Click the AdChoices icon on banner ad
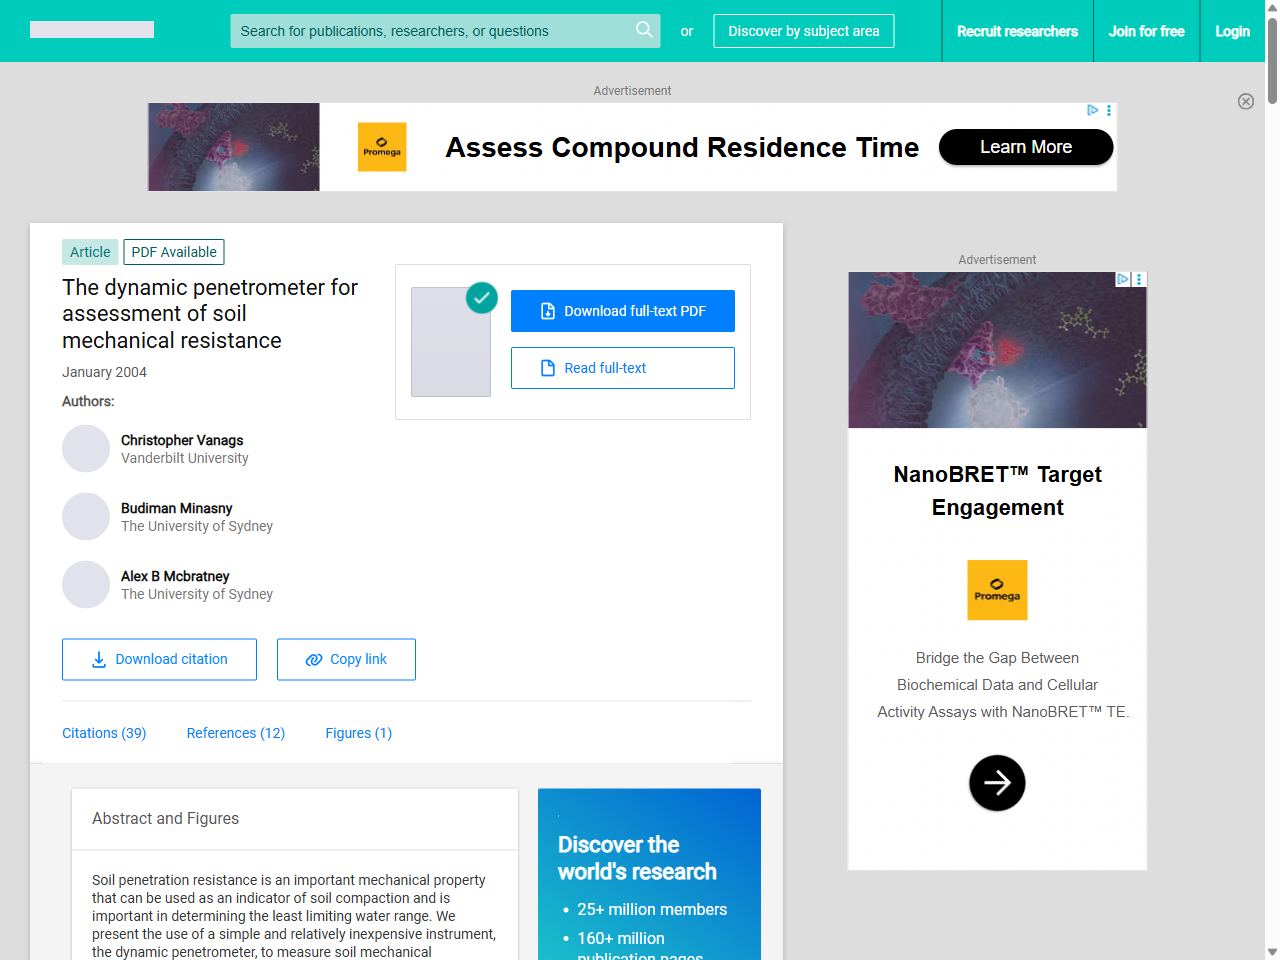The height and width of the screenshot is (960, 1280). tap(1092, 110)
